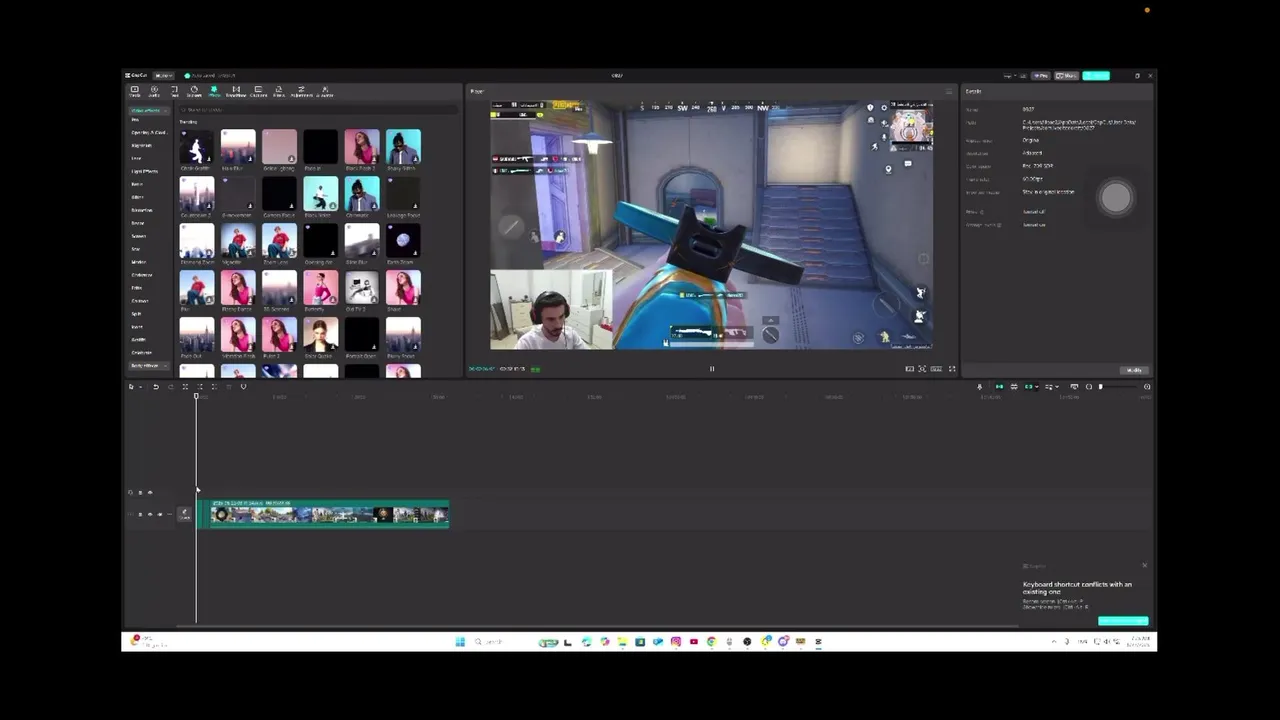Open the Adjustment tab icon

pos(301,90)
